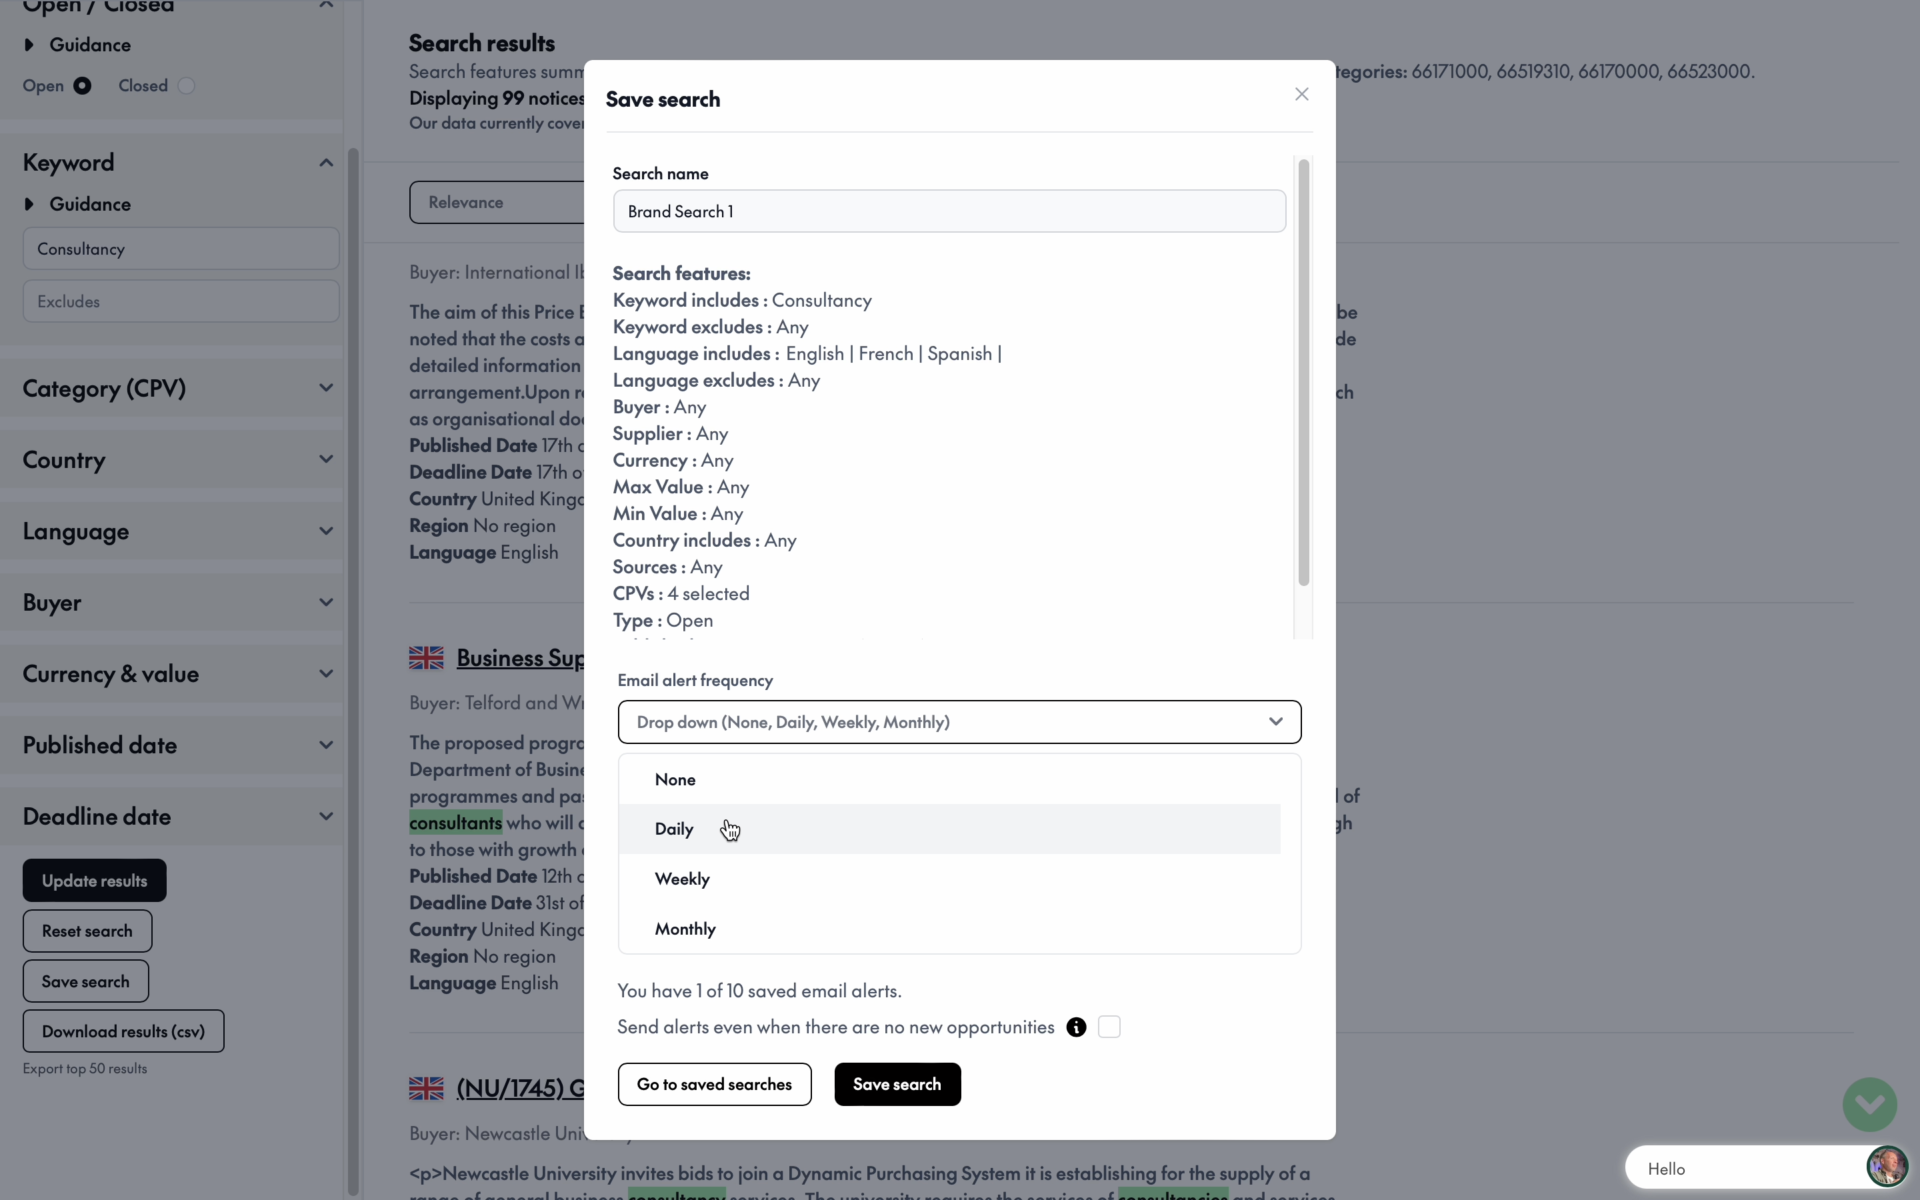Select Daily alert frequency
1920x1200 pixels.
point(674,829)
